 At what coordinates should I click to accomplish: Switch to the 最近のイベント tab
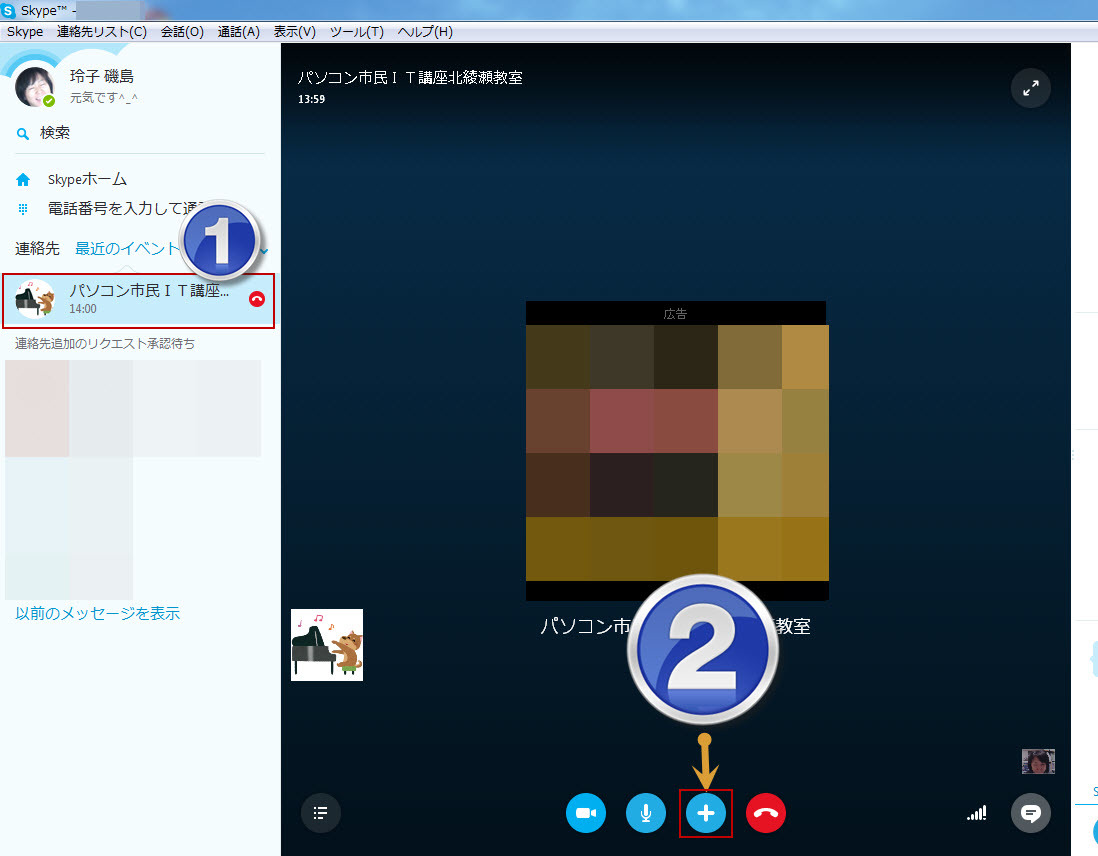click(x=128, y=249)
